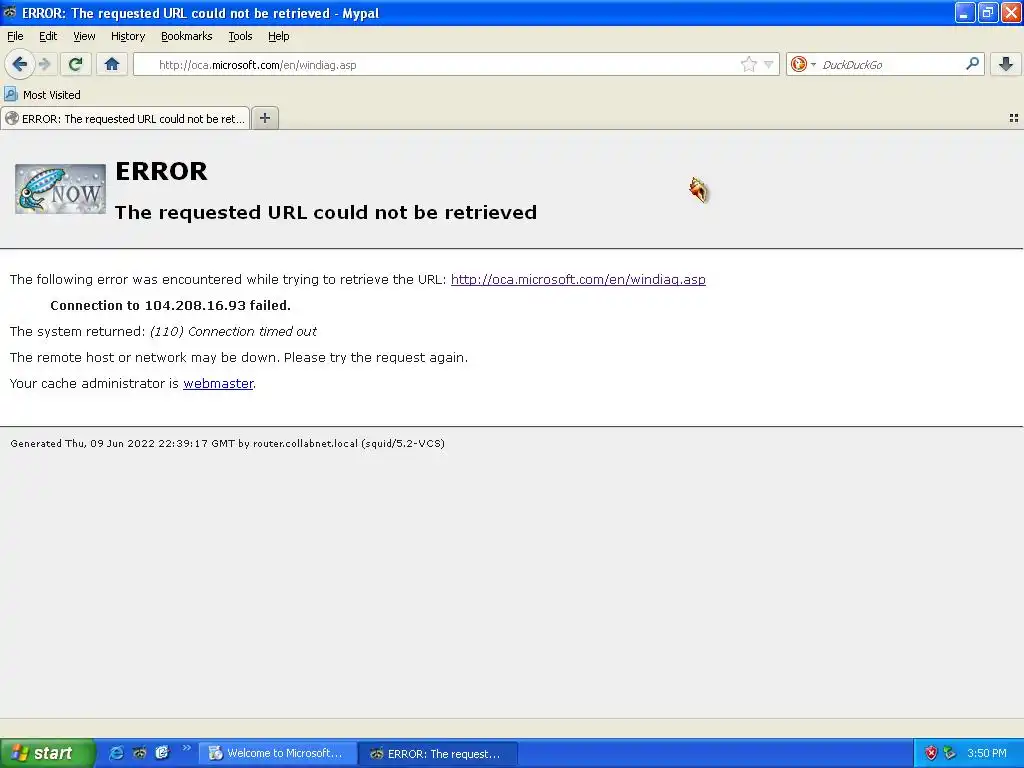The image size is (1024, 768).
Task: Open the Edit menu
Action: coord(48,36)
